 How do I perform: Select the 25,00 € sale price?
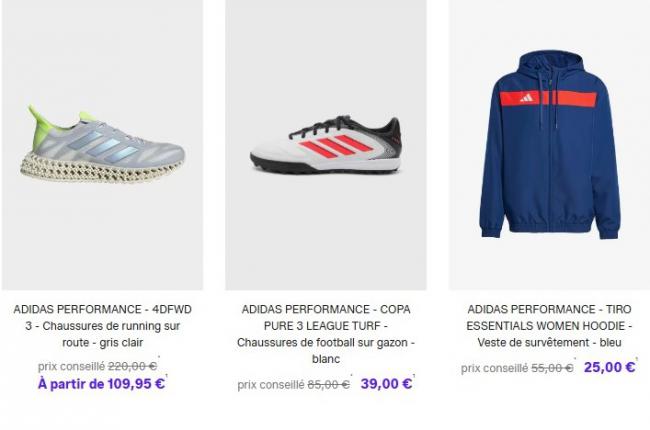coord(609,367)
